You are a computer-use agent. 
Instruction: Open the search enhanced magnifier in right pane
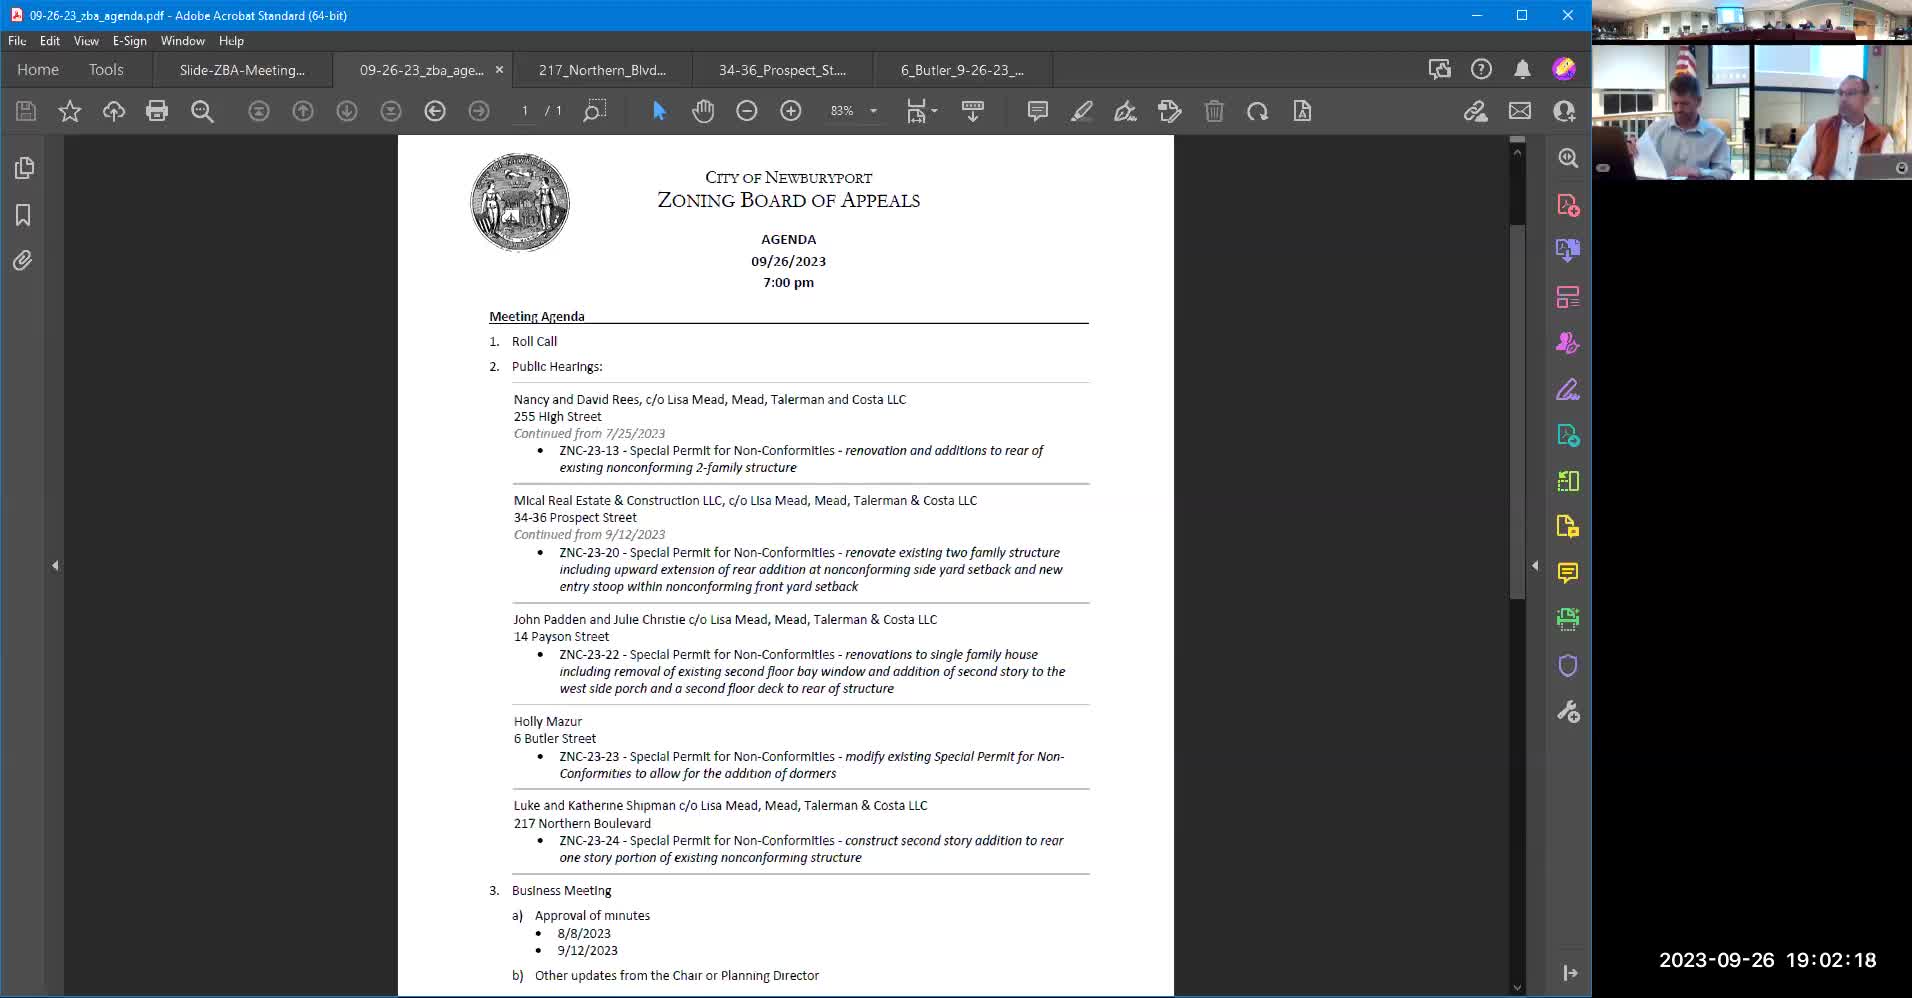point(1568,158)
